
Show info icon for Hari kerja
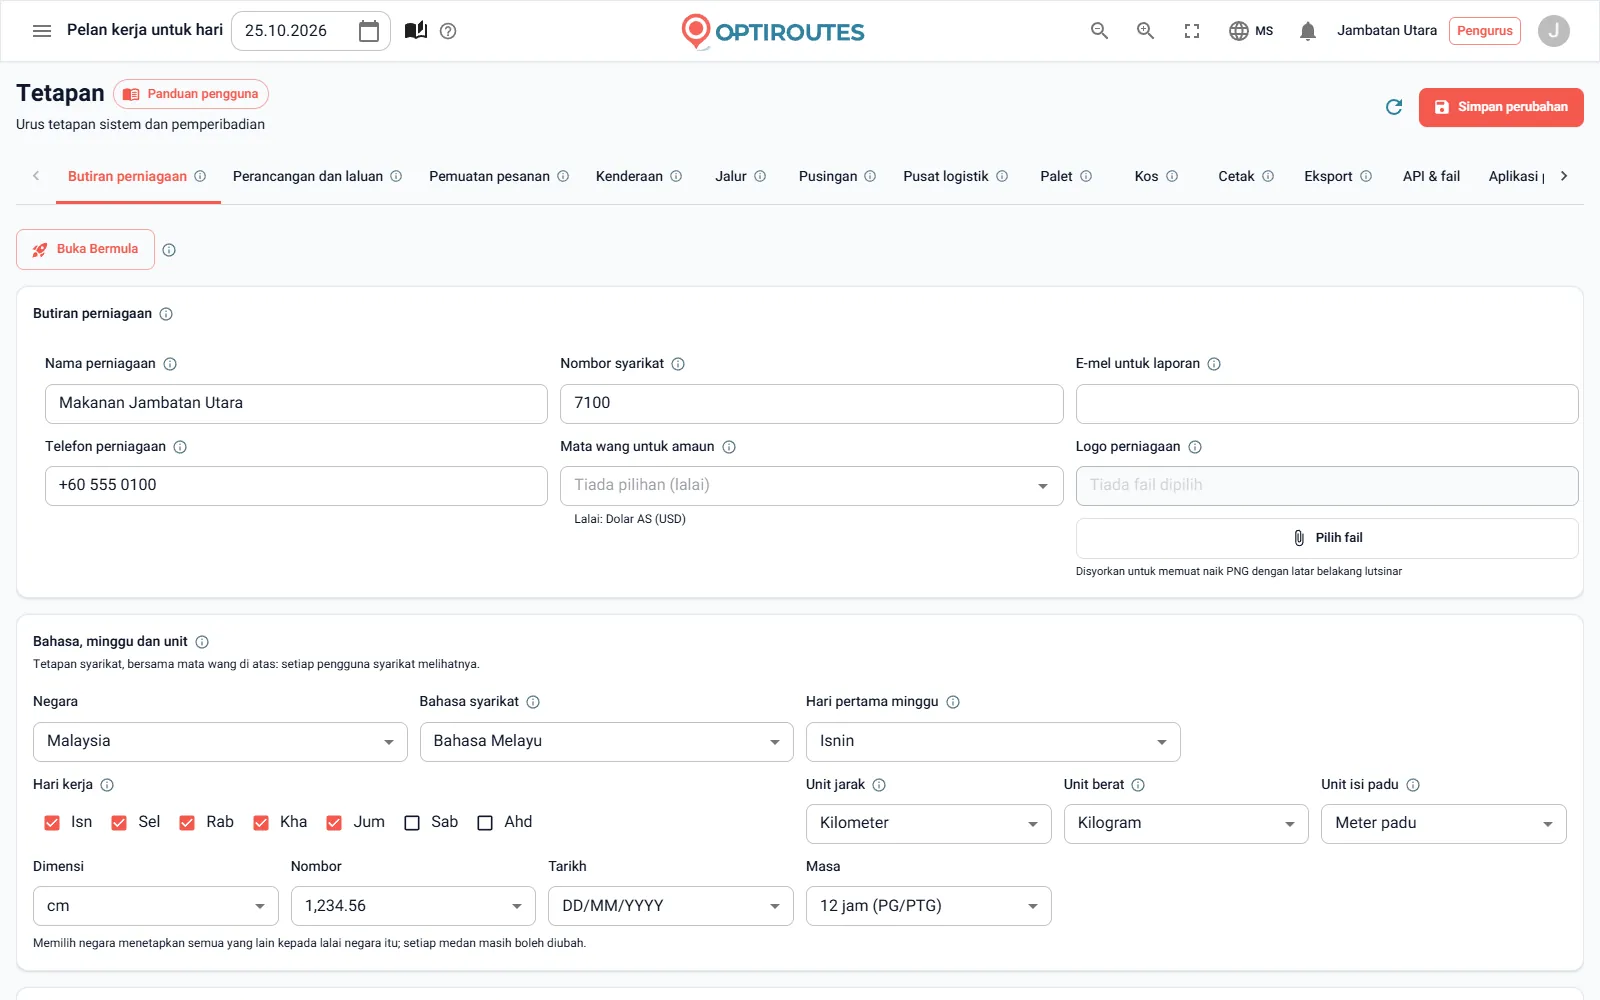(107, 785)
